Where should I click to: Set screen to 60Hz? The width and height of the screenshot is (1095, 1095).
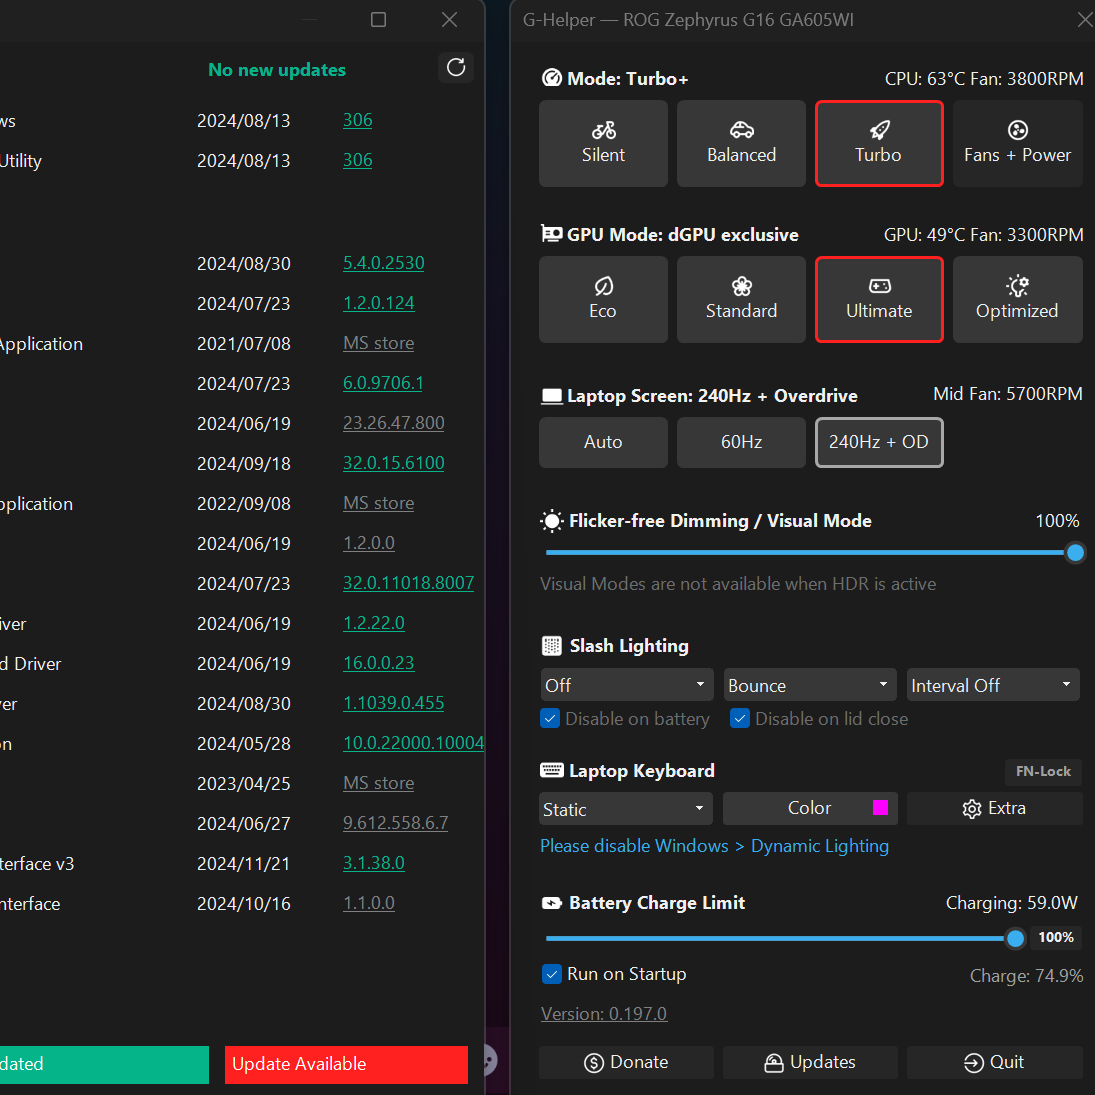741,442
